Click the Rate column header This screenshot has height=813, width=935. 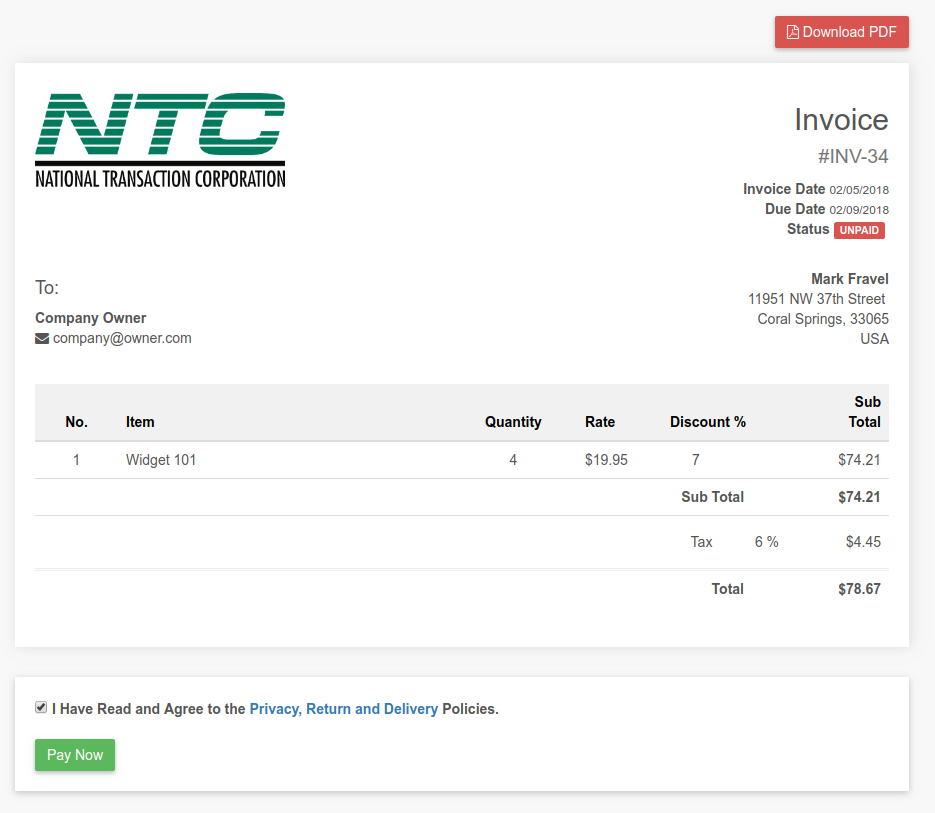[x=600, y=422]
